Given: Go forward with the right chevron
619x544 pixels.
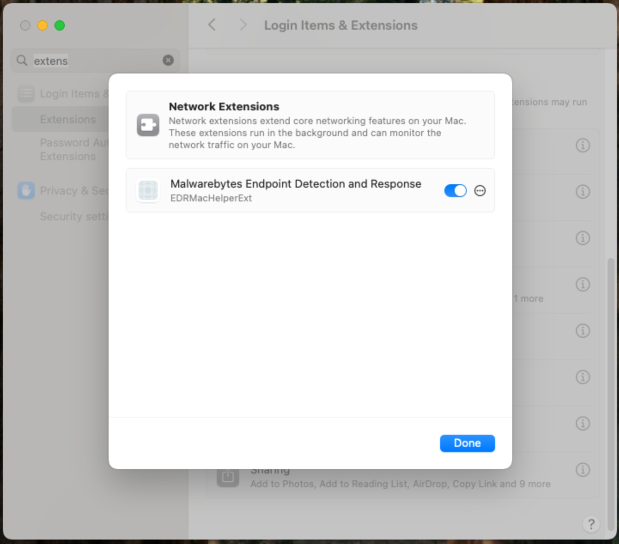Looking at the screenshot, I should coord(243,25).
